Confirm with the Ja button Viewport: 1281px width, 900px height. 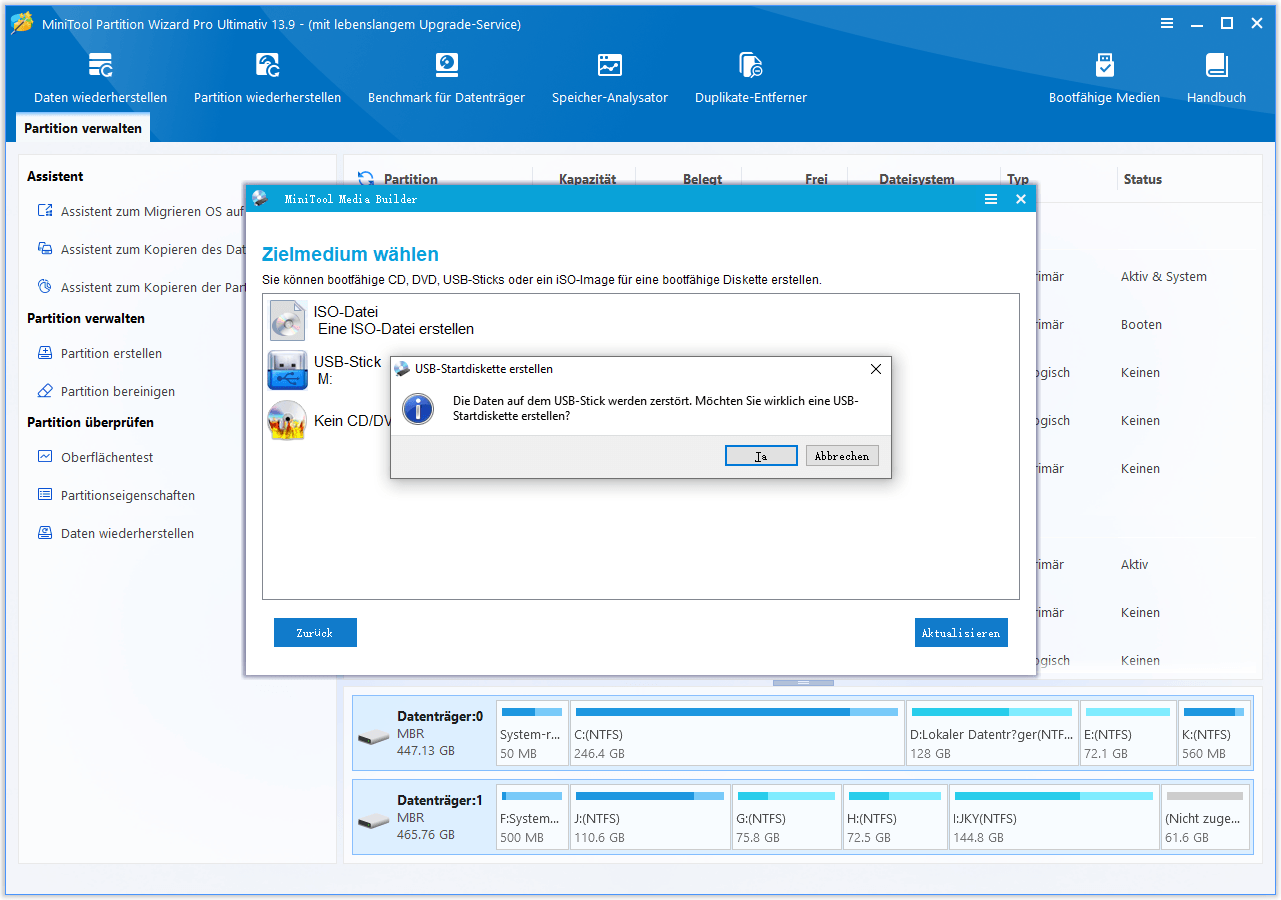coord(761,456)
